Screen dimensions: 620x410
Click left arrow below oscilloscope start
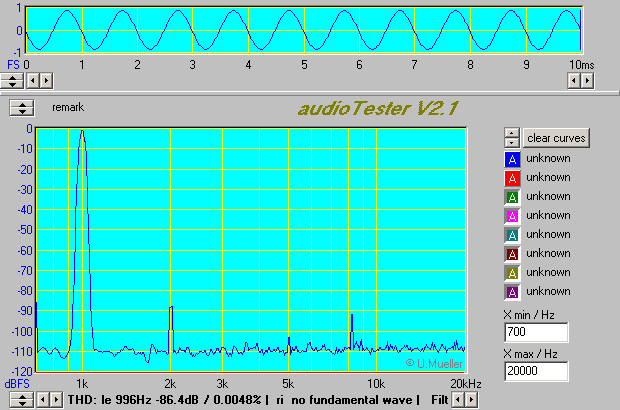pyautogui.click(x=33, y=81)
